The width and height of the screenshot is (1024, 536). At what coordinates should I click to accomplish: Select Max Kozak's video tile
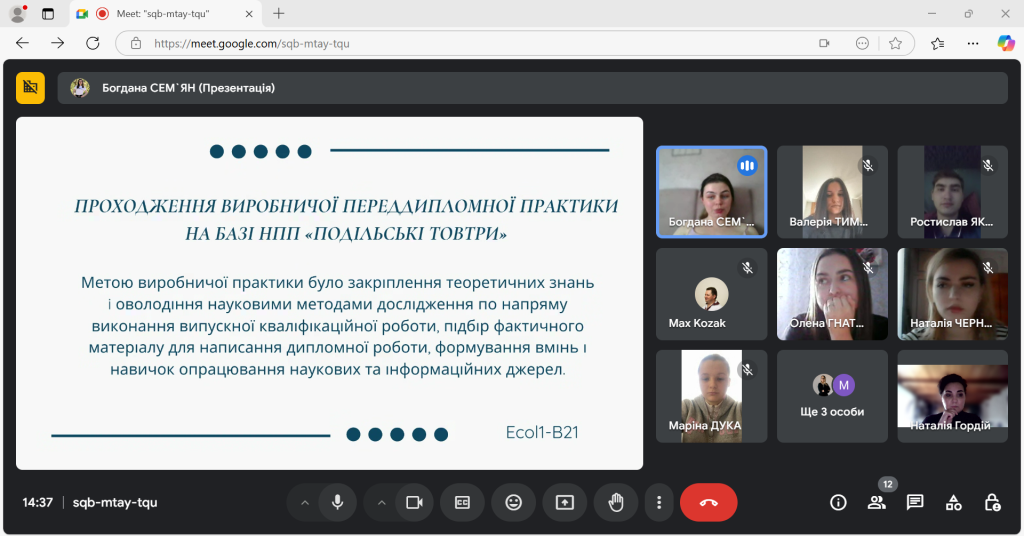point(711,294)
